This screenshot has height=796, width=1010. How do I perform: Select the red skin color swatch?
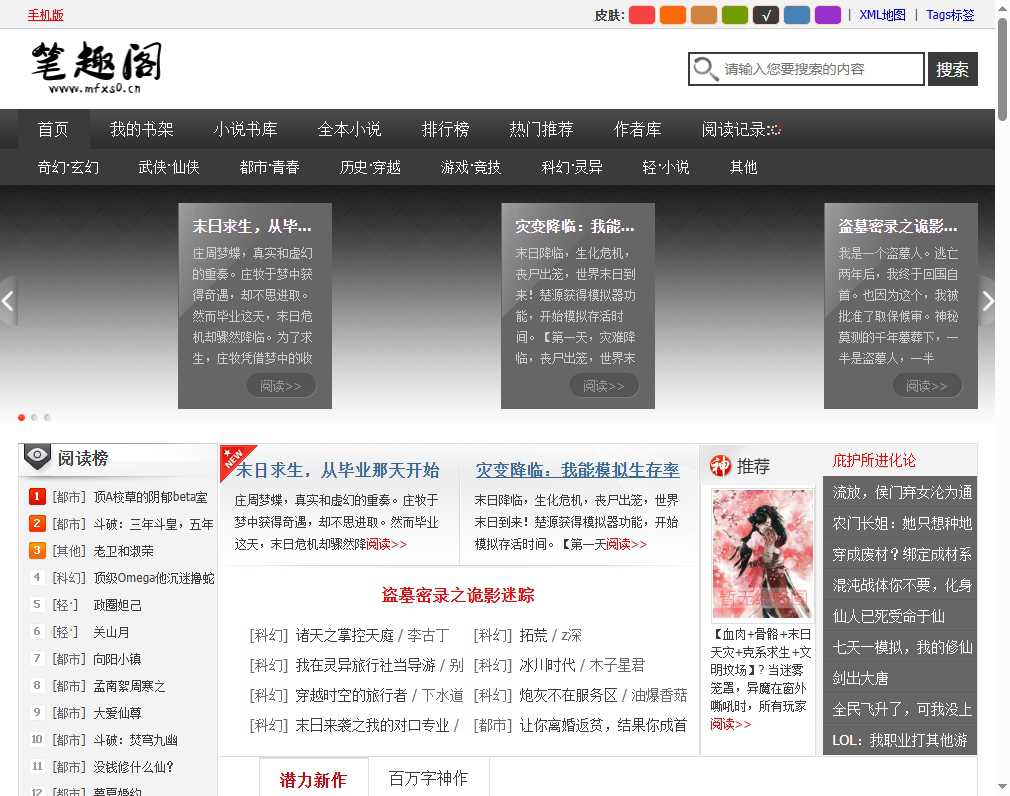coord(641,16)
